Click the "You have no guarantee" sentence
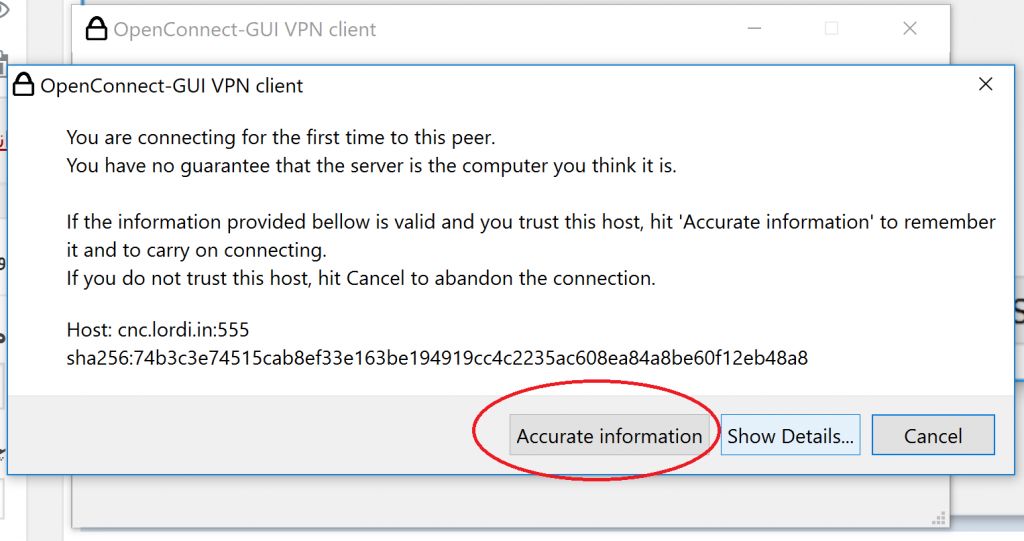 coord(371,165)
